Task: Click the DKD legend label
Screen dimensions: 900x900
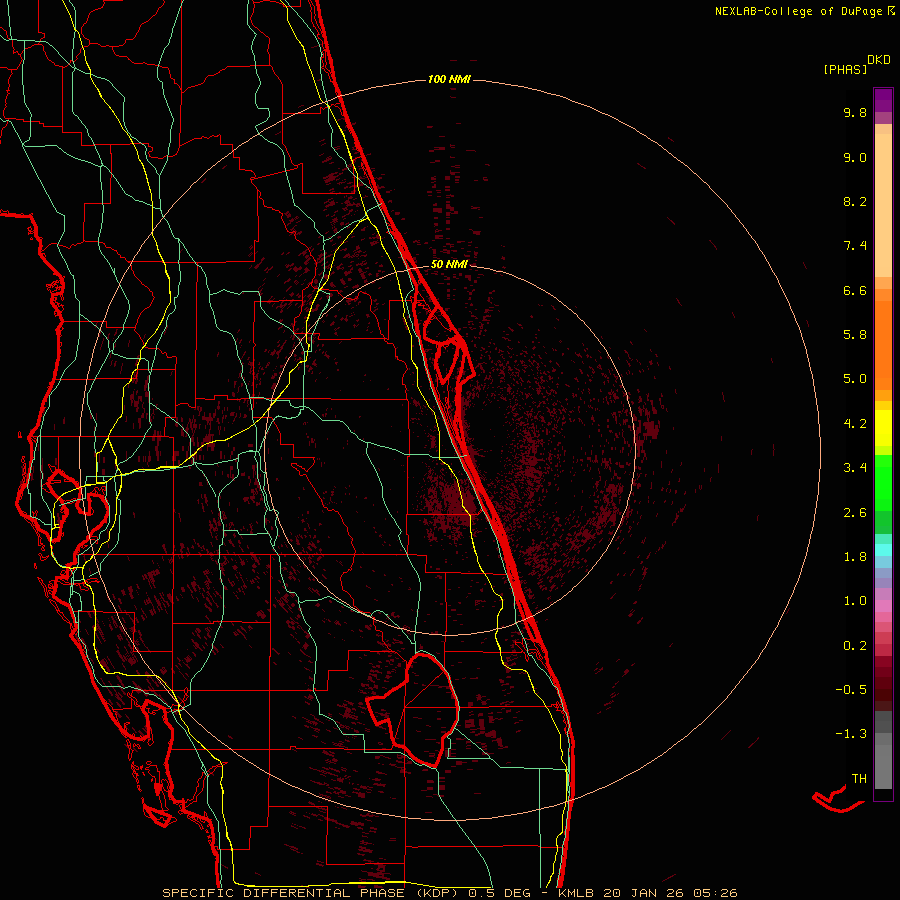Action: [879, 59]
